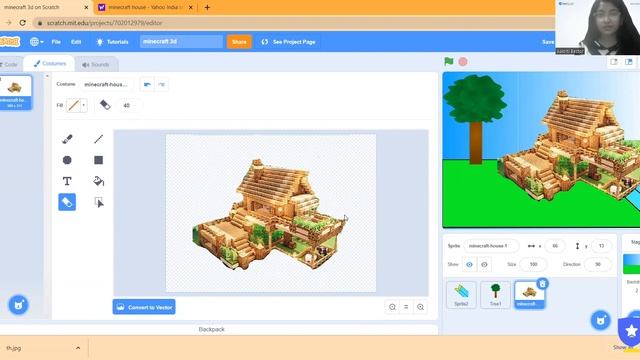Click the orange Share button
The image size is (640, 360).
click(239, 42)
